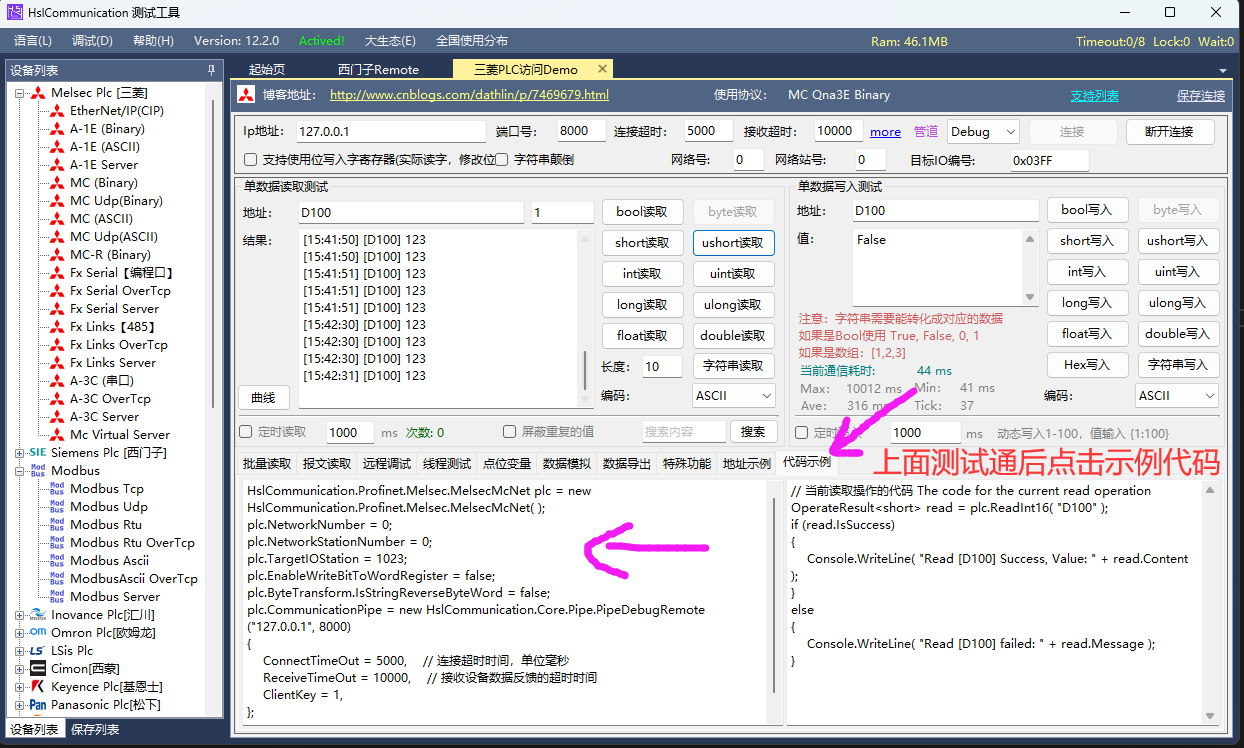Click the icon next to MC-R (Binary)
The image size is (1244, 748).
[x=57, y=255]
